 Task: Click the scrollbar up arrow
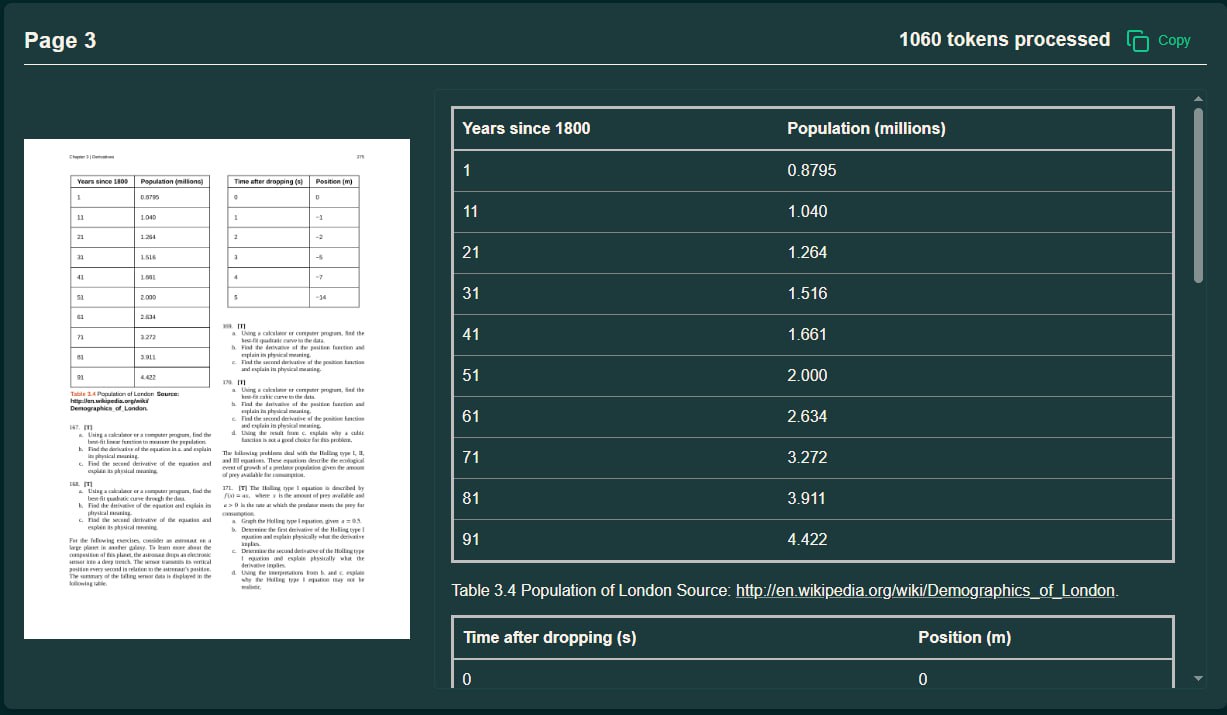click(1198, 98)
